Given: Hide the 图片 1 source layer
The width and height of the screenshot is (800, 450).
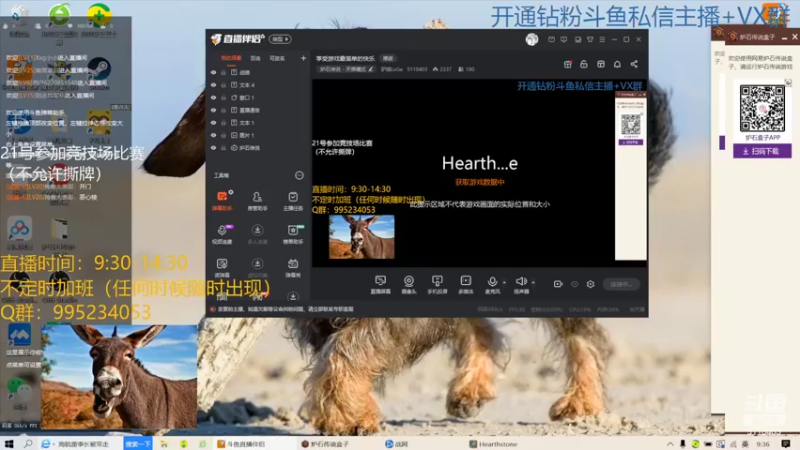Looking at the screenshot, I should pos(213,135).
